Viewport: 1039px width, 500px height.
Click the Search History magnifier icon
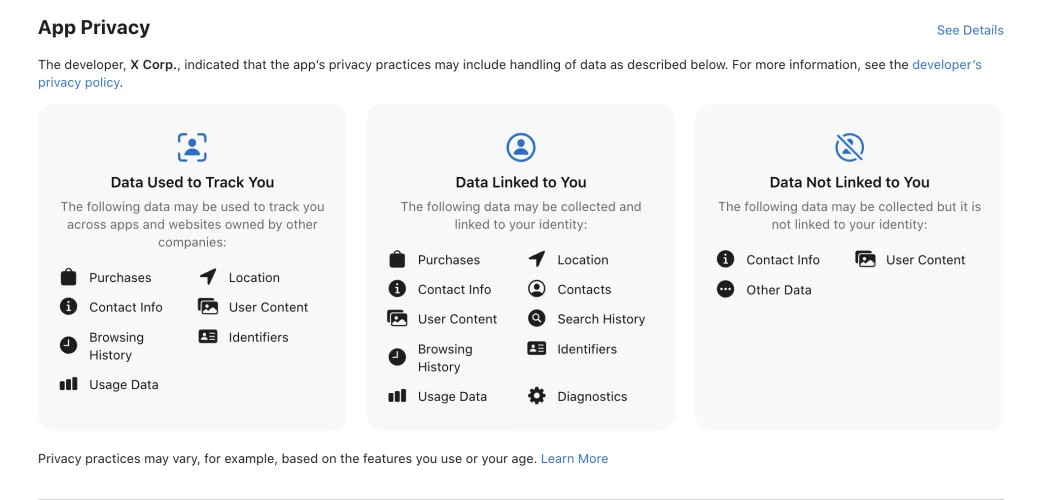click(x=537, y=319)
